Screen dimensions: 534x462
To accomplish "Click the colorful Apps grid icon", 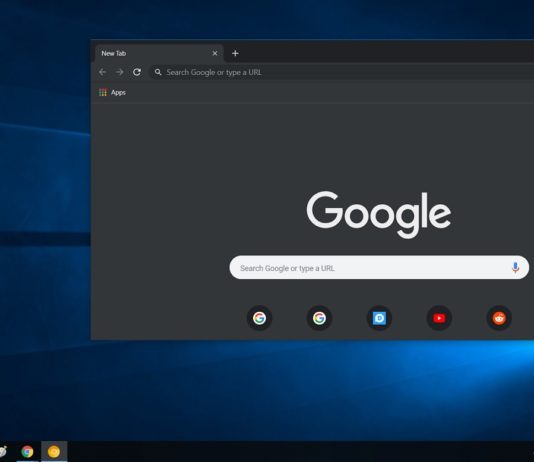I will (x=103, y=92).
